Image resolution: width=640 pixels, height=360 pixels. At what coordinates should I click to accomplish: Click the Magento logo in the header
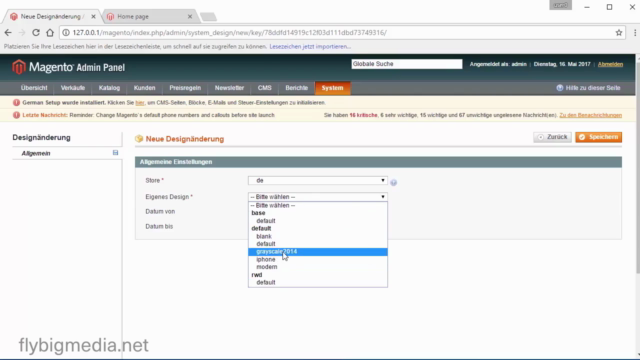pos(68,67)
